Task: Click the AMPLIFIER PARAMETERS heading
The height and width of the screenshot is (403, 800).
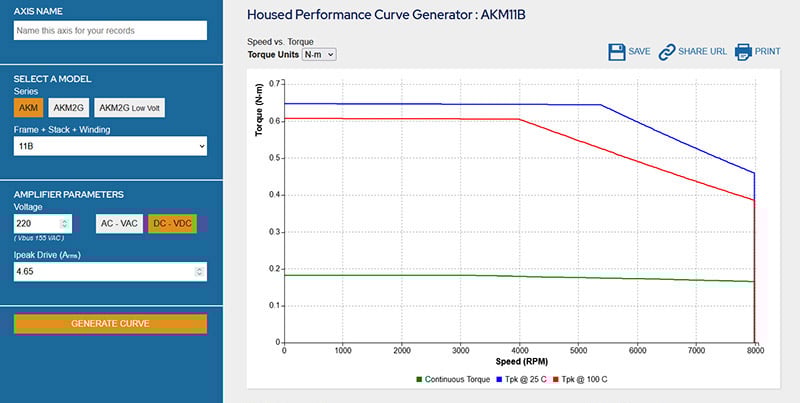Action: (x=69, y=194)
